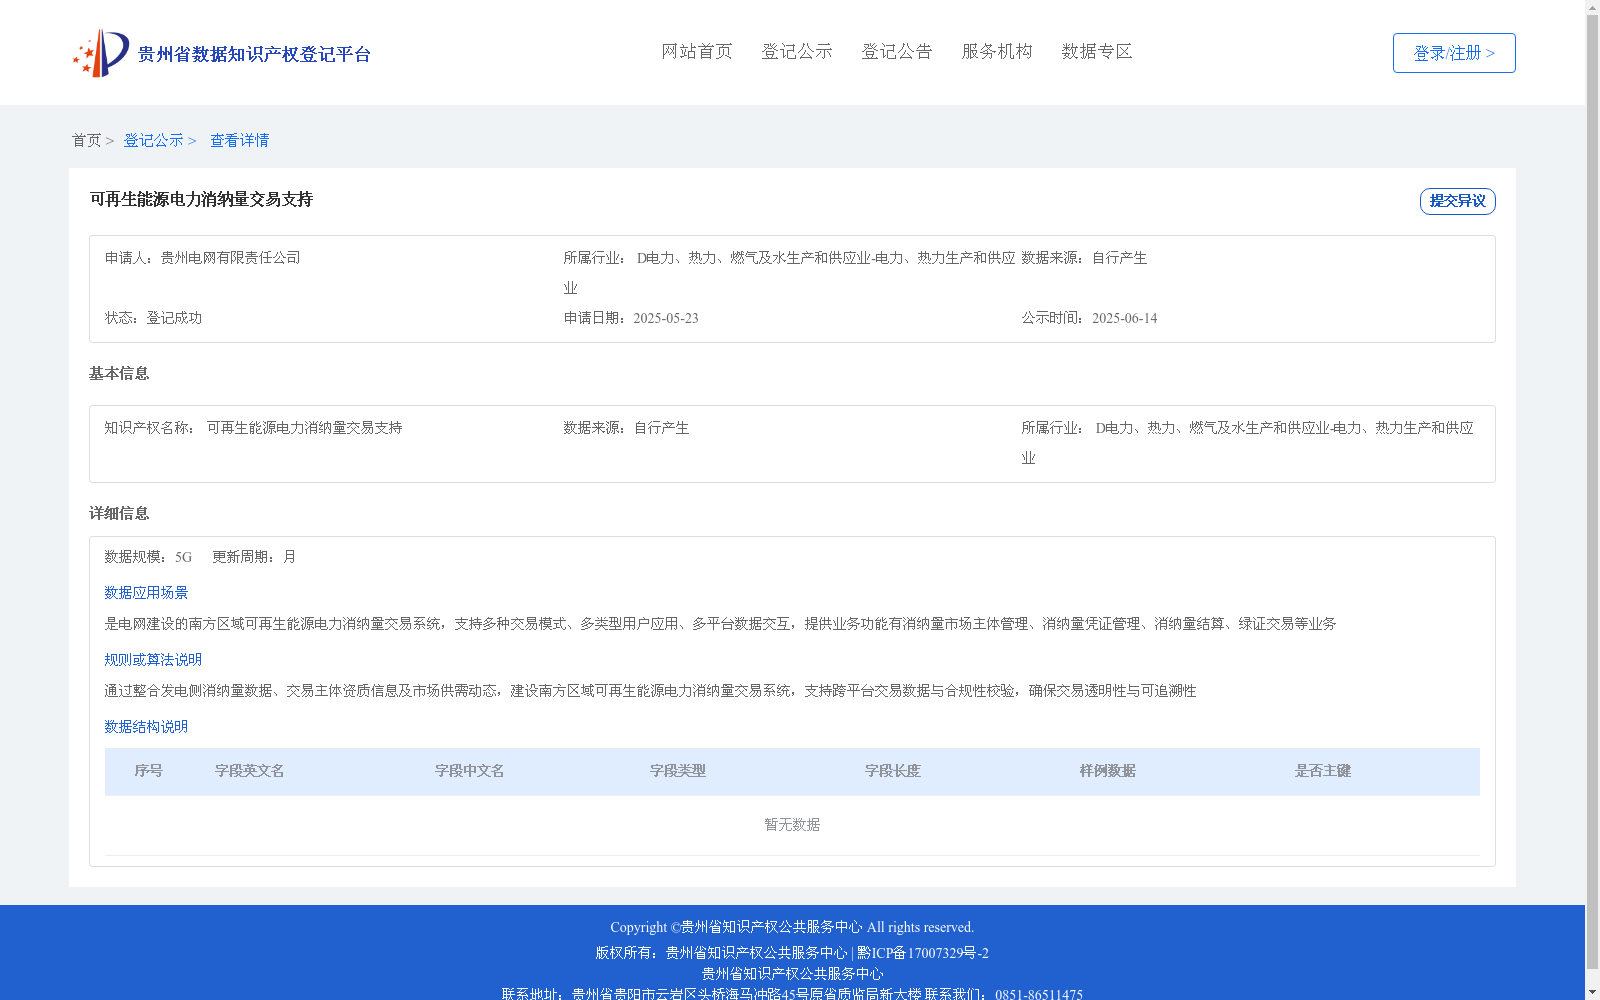Click the 字段英文名 column header
This screenshot has width=1600, height=1000.
pos(249,771)
